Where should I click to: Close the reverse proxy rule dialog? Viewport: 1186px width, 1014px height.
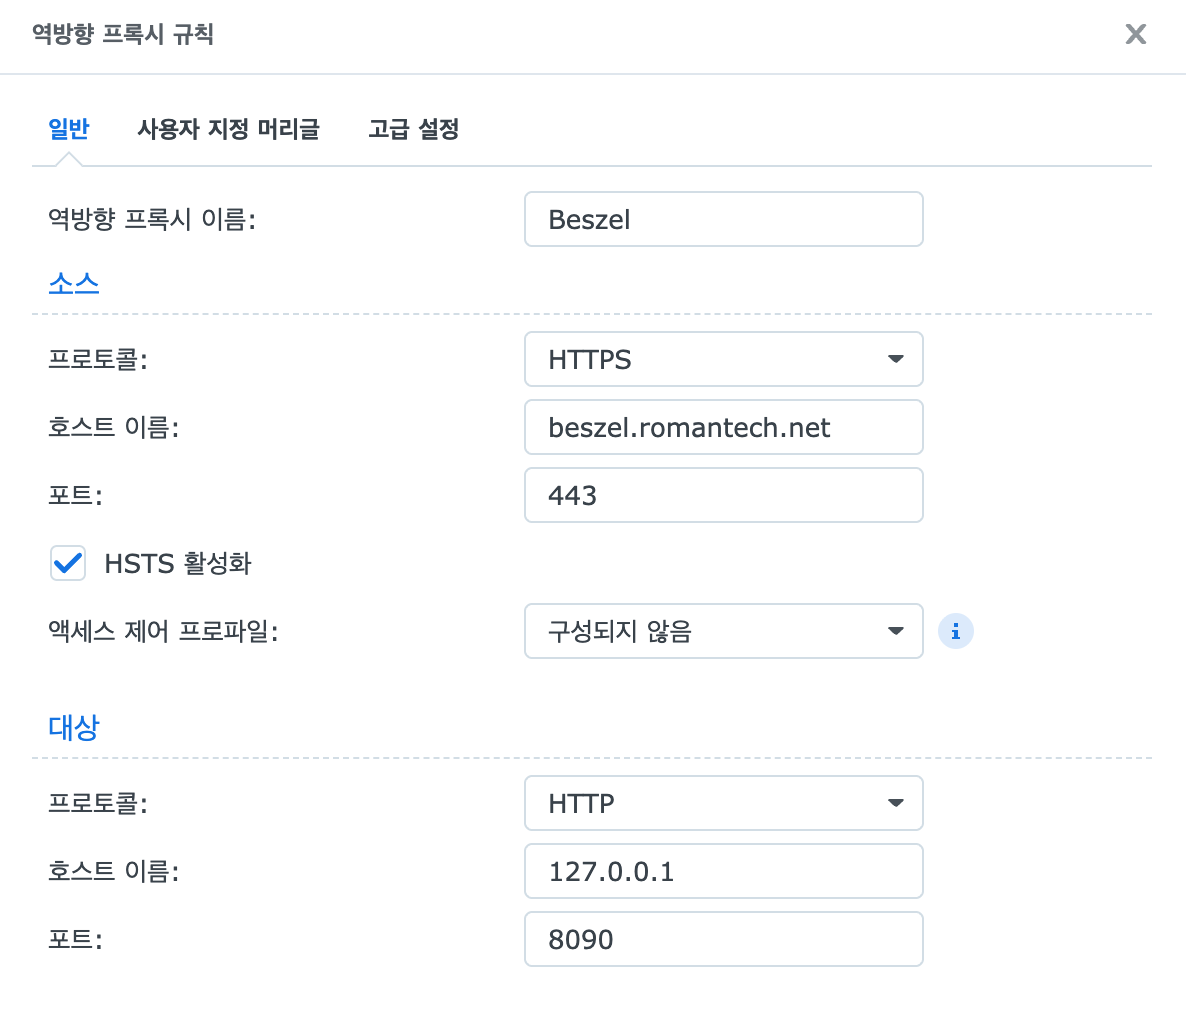[1135, 34]
